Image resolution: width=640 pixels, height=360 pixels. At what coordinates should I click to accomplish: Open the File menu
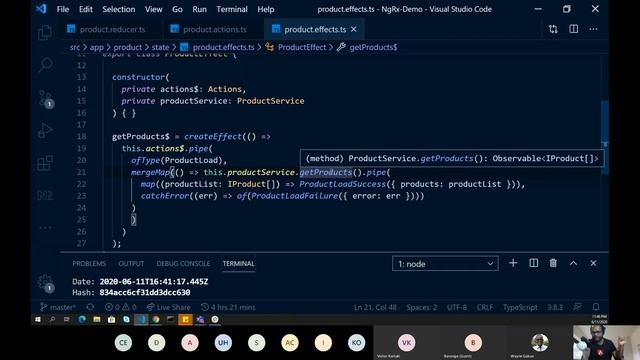63,9
